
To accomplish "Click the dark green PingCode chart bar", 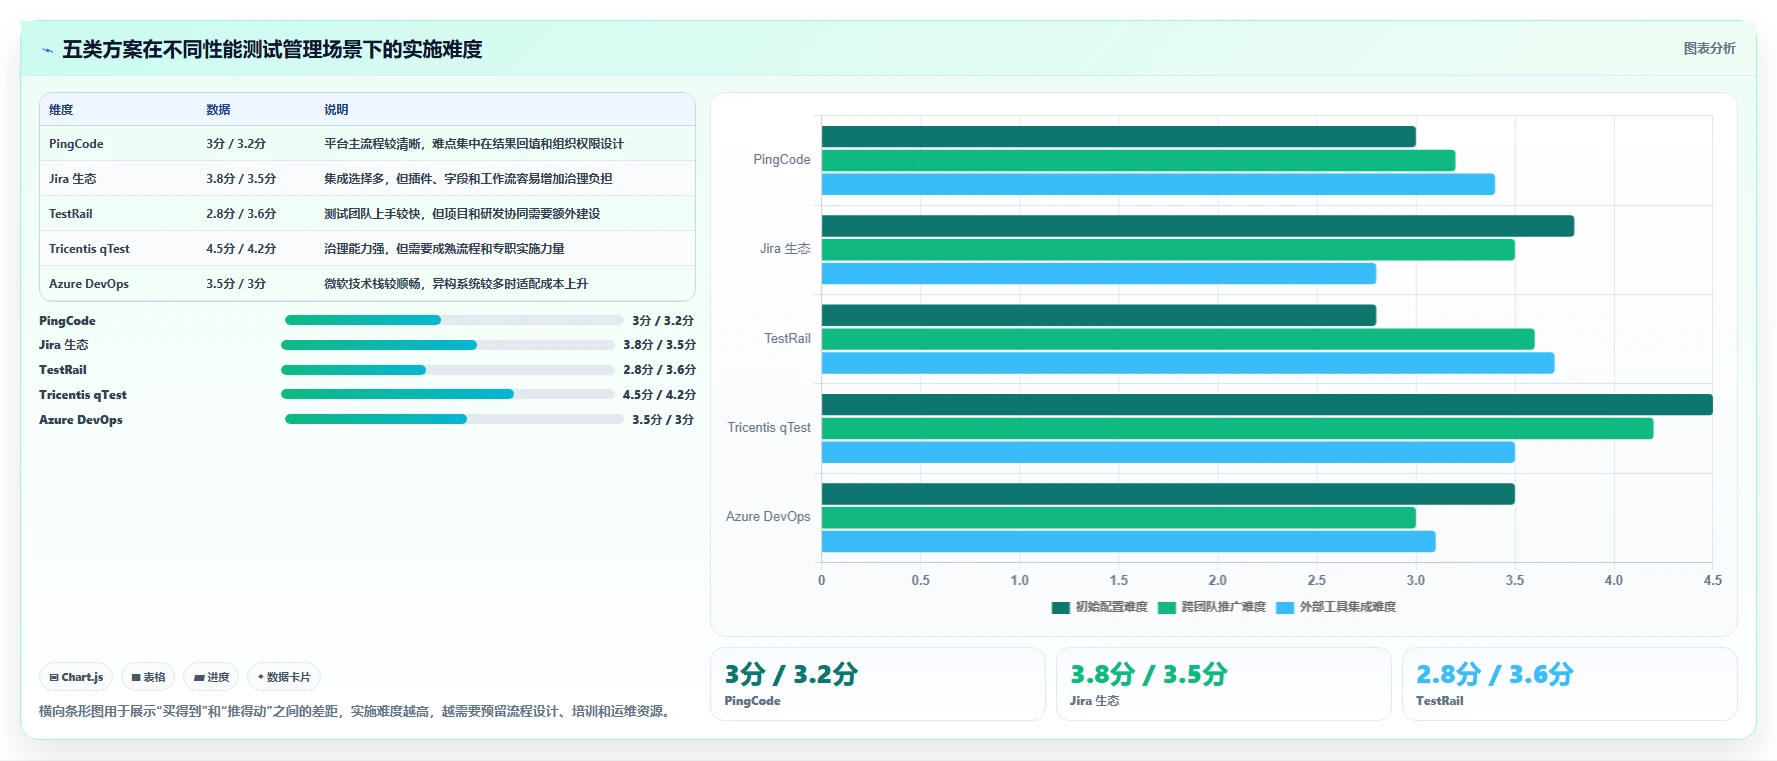I will click(1119, 137).
